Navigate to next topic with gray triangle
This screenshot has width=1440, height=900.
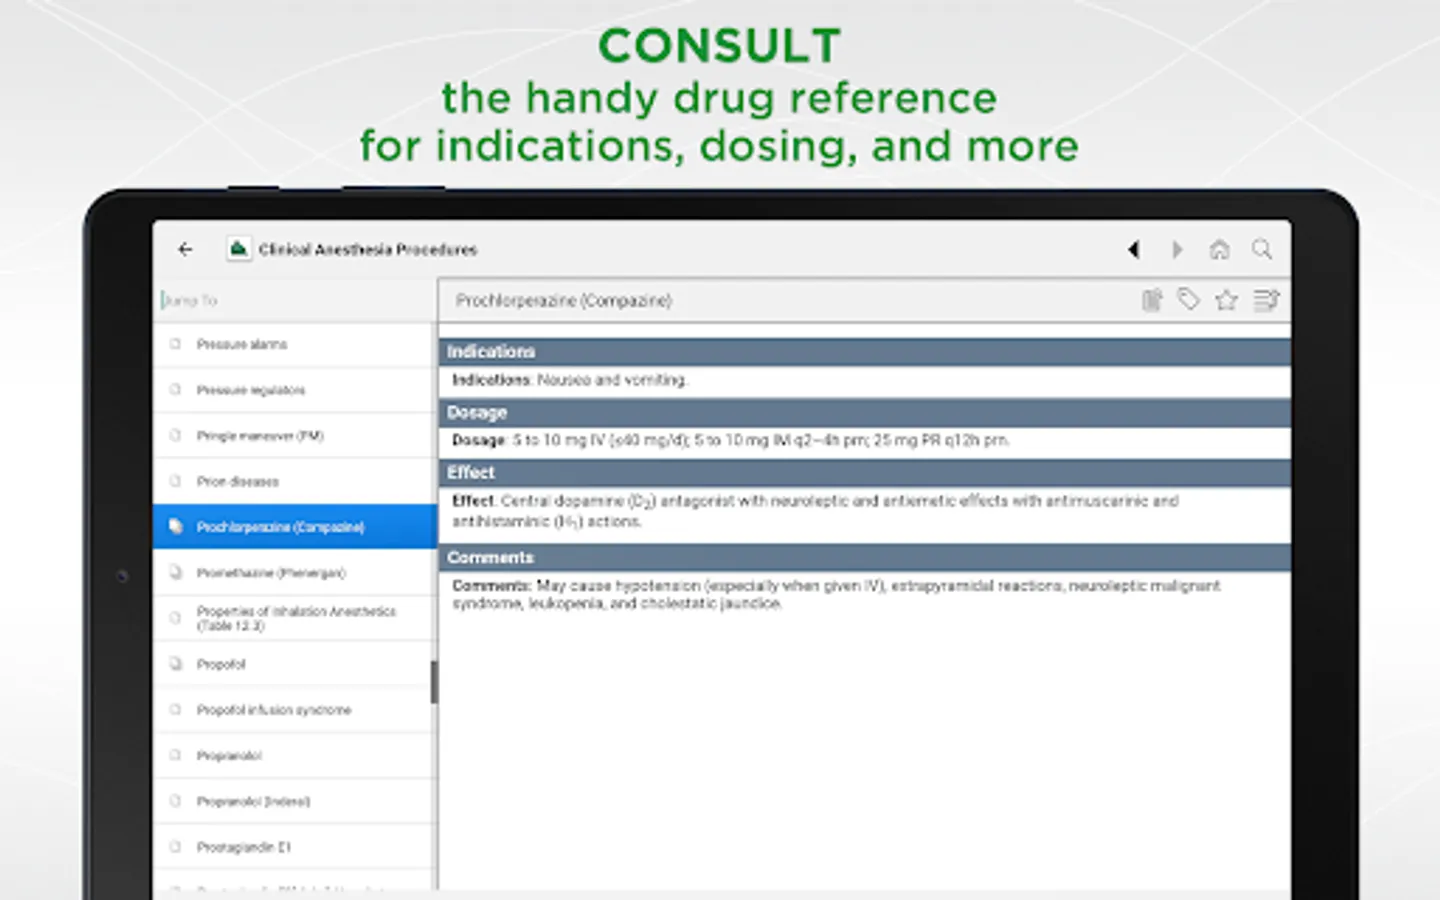[1177, 249]
